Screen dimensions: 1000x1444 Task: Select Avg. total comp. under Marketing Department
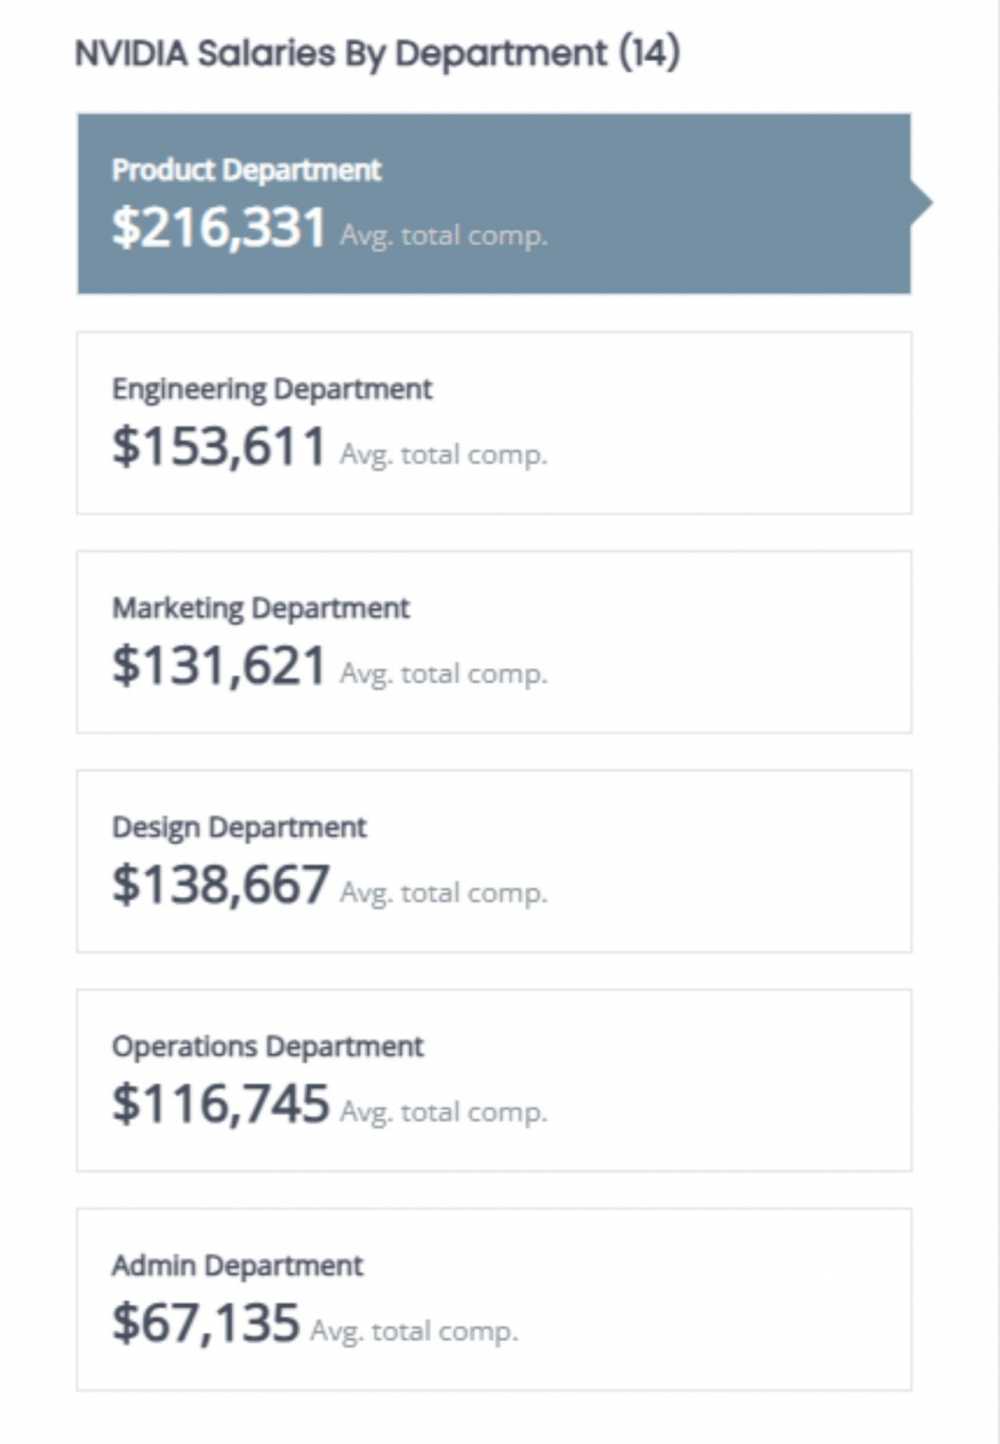[x=443, y=674]
